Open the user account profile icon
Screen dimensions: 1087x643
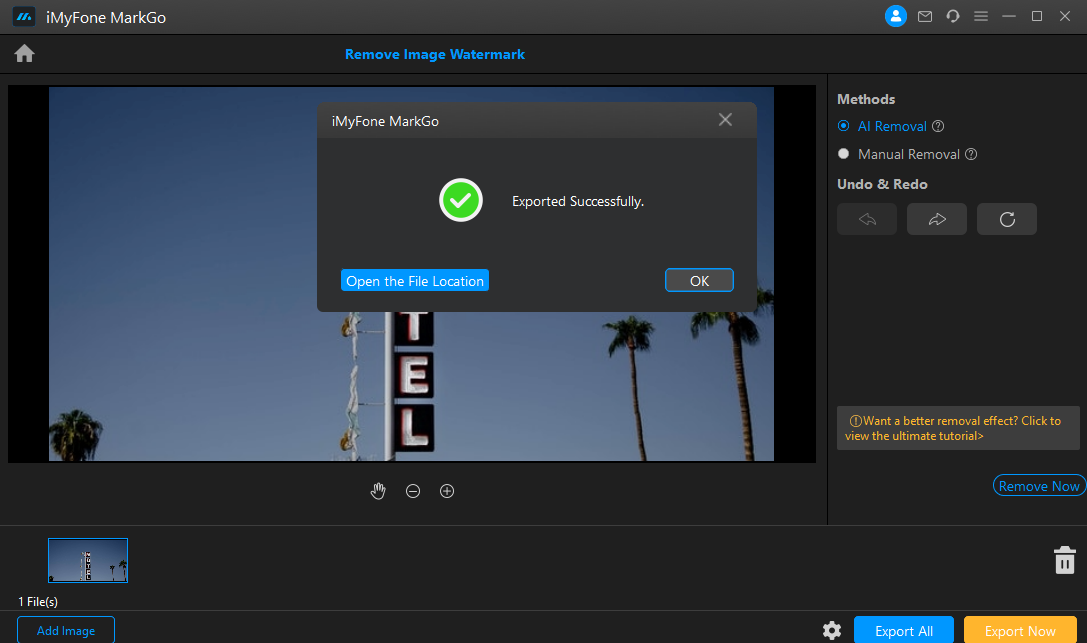(895, 16)
